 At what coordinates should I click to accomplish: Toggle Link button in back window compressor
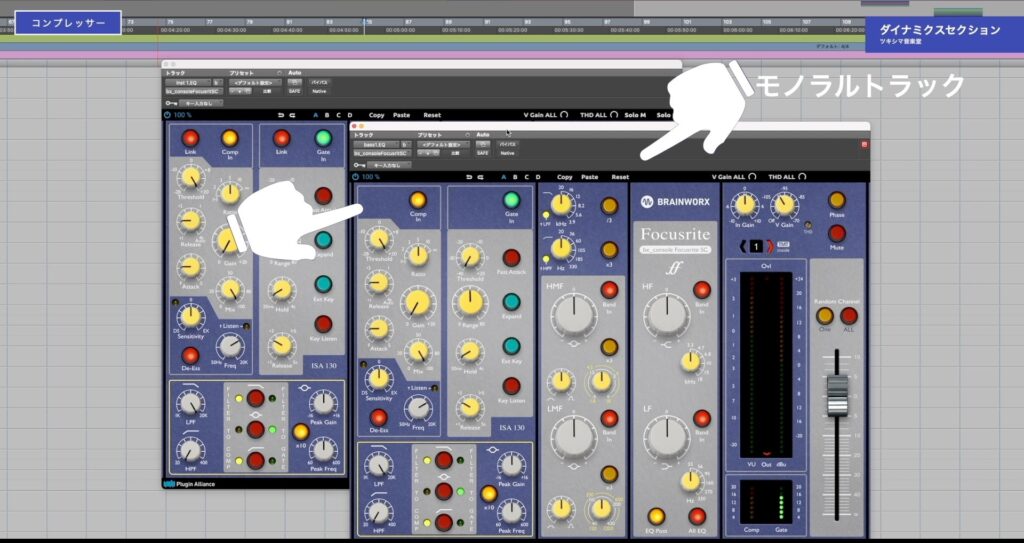pyautogui.click(x=190, y=138)
